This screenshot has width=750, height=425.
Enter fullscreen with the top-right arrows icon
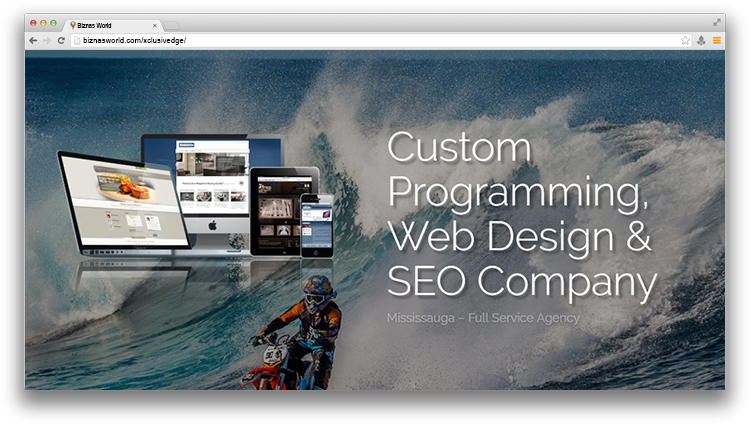(x=717, y=22)
